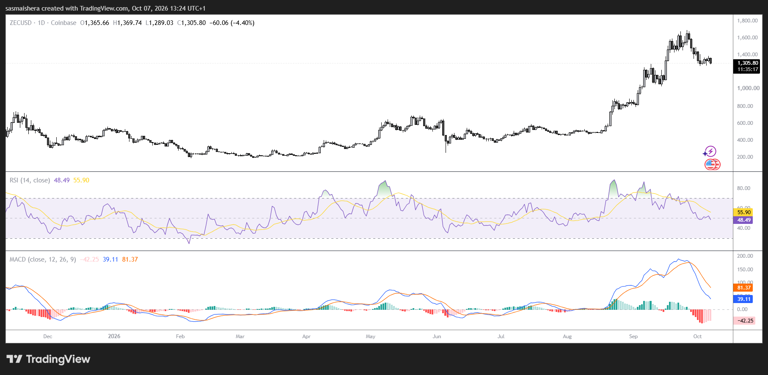
Task: Click the RSI value 48.49 in legend
Action: (61, 180)
